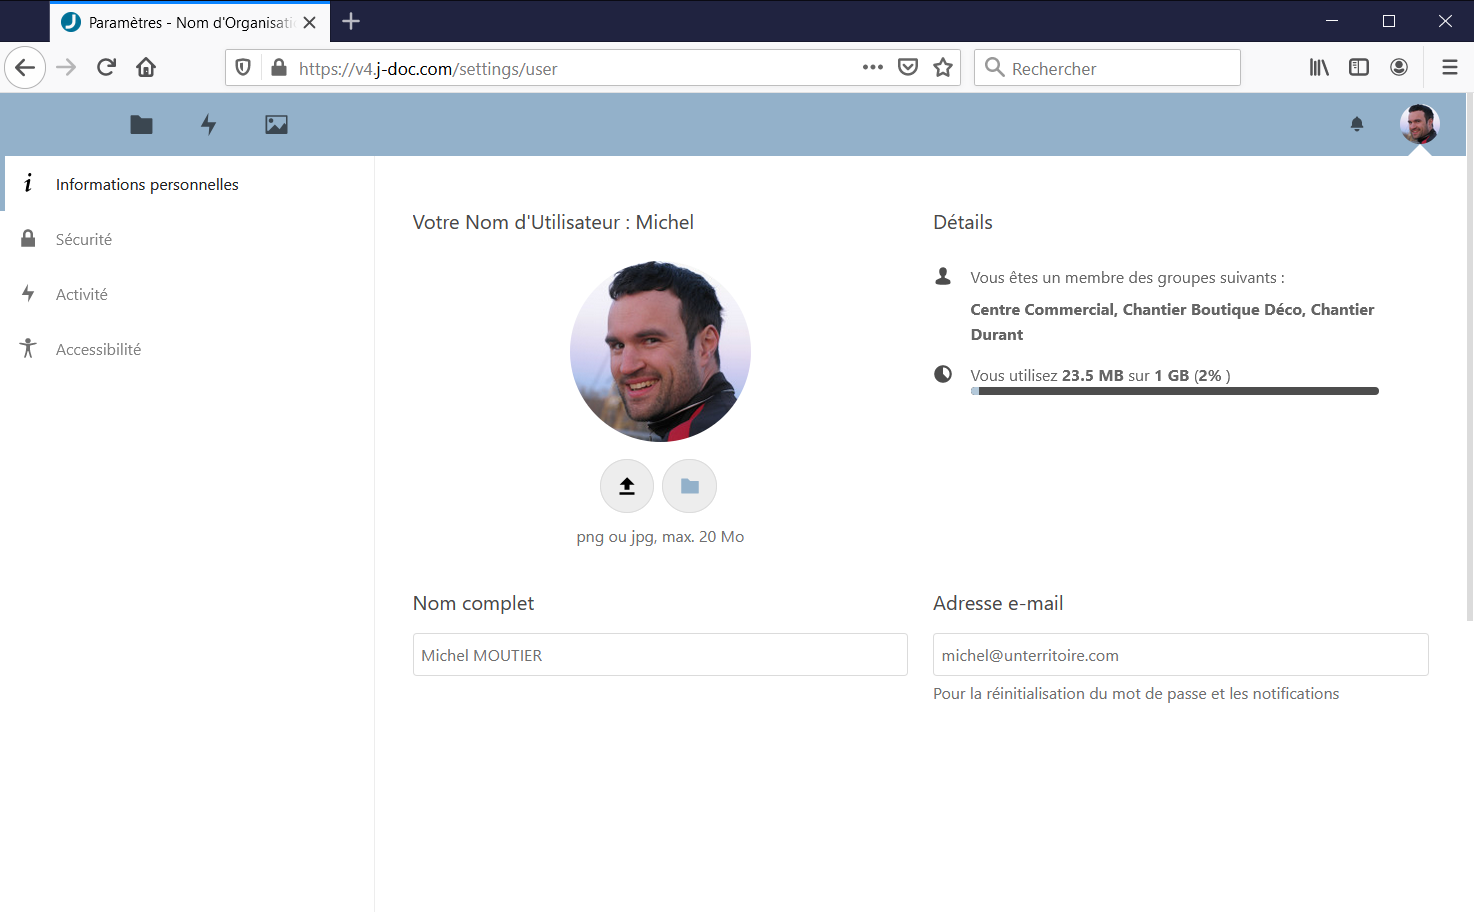Reload the current page

[x=106, y=68]
